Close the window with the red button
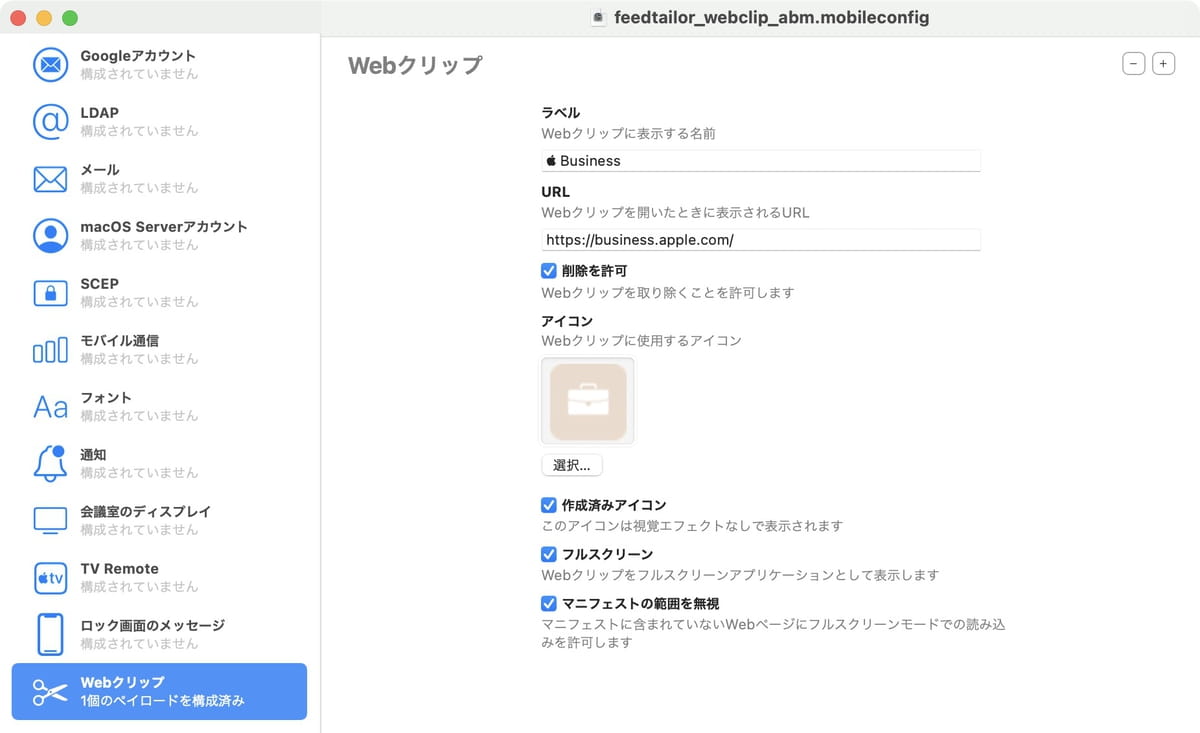This screenshot has height=733, width=1200. (18, 18)
